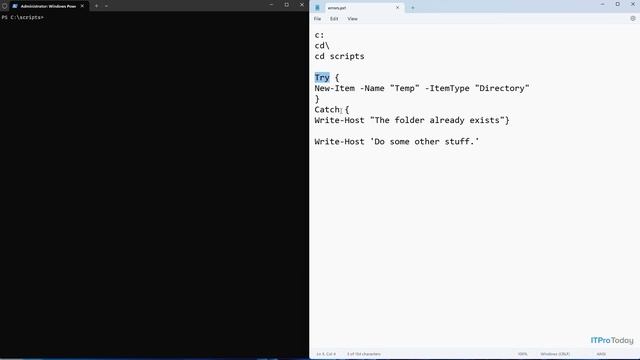Image resolution: width=640 pixels, height=360 pixels.
Task: Click the New-Item command line
Action: click(x=422, y=88)
